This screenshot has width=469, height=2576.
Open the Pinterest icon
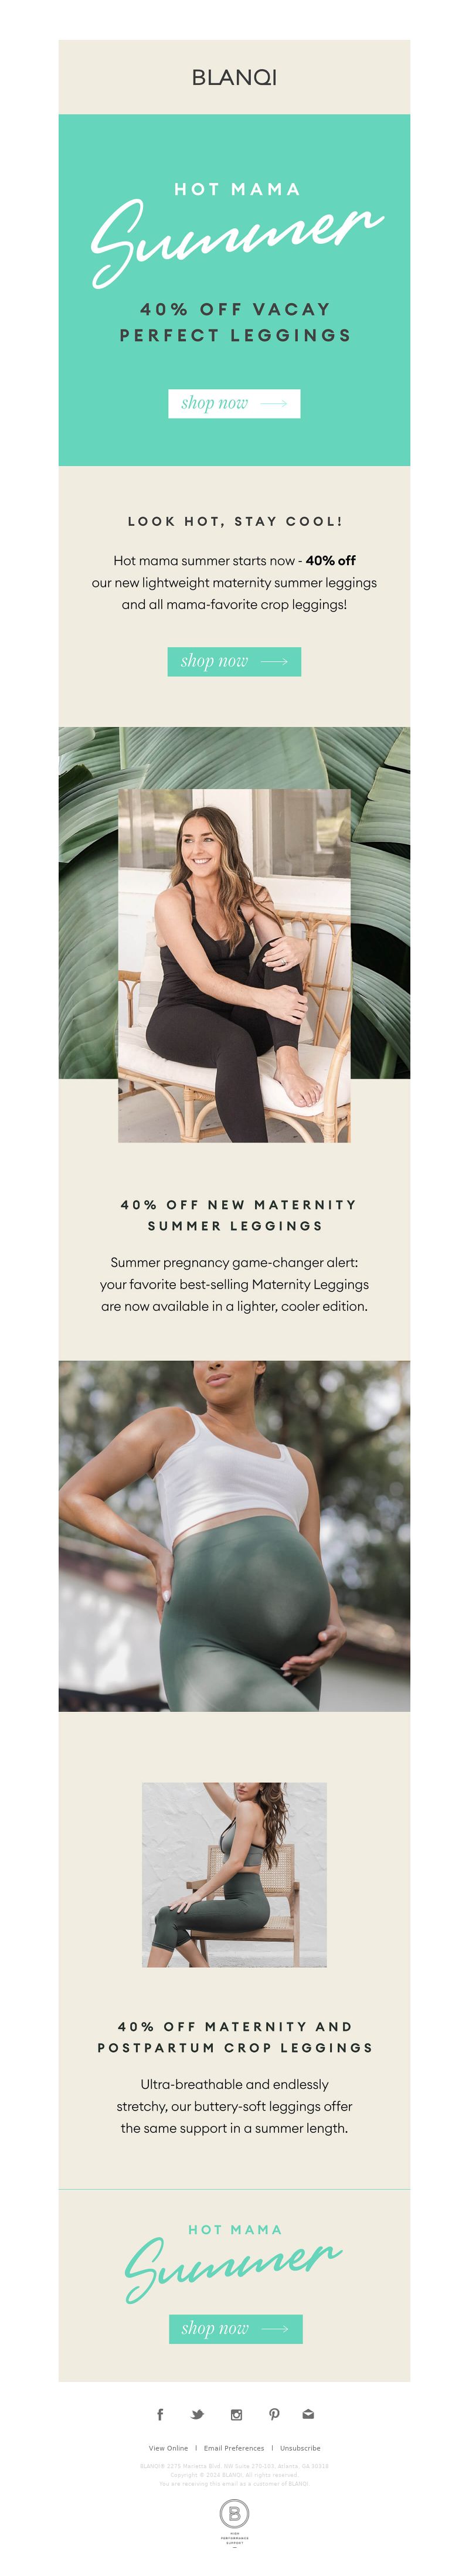point(274,2414)
